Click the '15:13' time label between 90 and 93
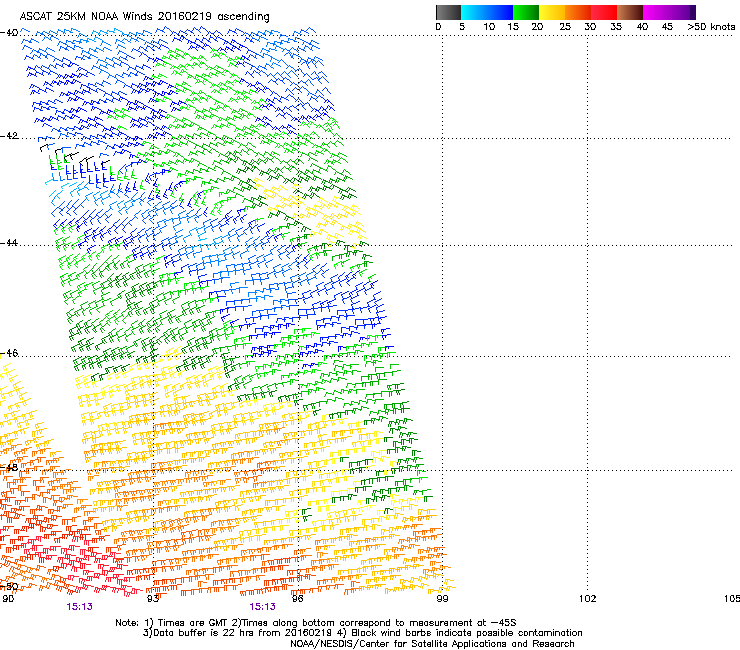The height and width of the screenshot is (650, 740). click(x=80, y=607)
